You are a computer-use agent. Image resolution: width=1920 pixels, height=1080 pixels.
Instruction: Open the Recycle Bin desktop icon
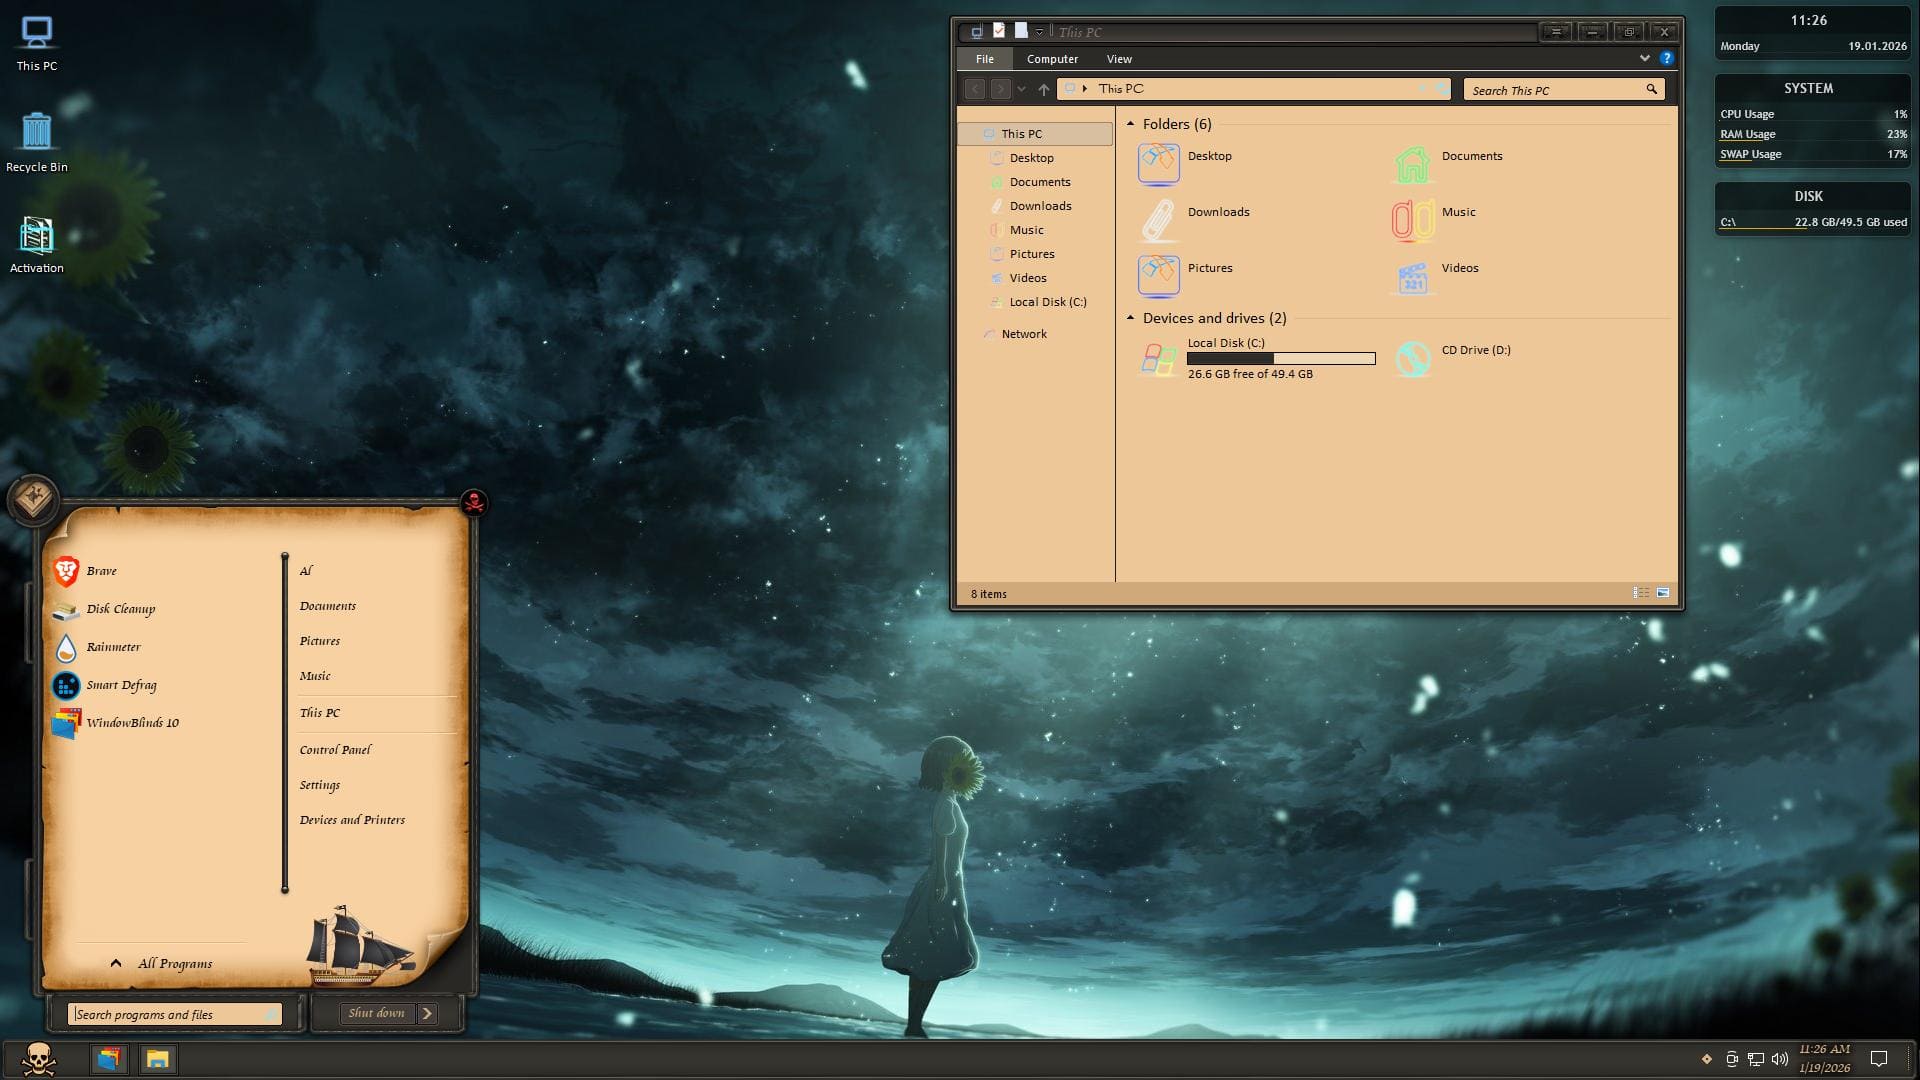[x=37, y=142]
